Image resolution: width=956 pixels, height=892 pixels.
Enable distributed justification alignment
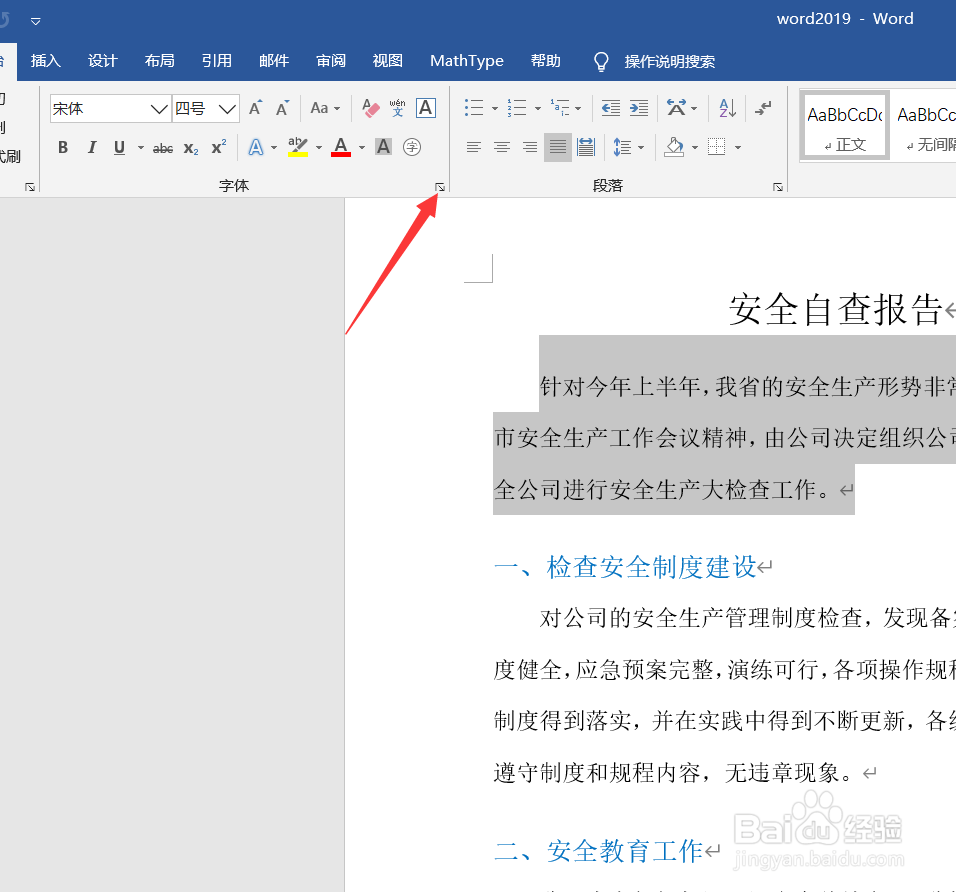(585, 147)
